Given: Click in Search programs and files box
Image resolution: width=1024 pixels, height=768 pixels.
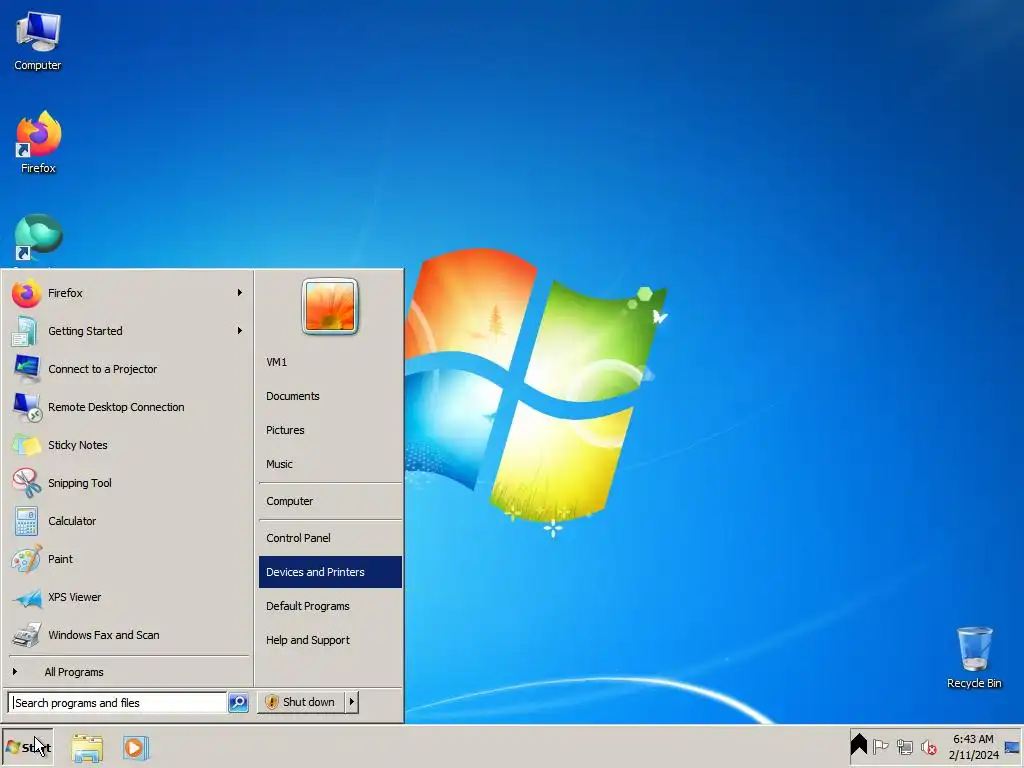Looking at the screenshot, I should 118,703.
